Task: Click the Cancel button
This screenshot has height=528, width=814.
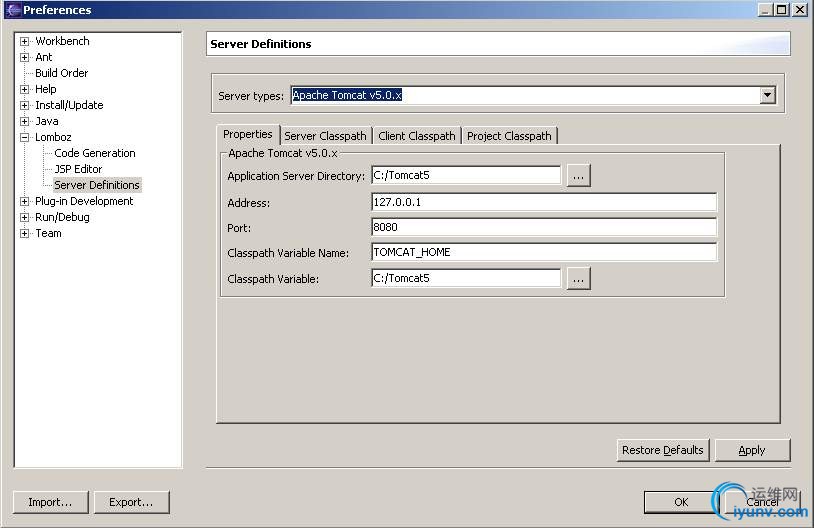Action: pos(762,502)
